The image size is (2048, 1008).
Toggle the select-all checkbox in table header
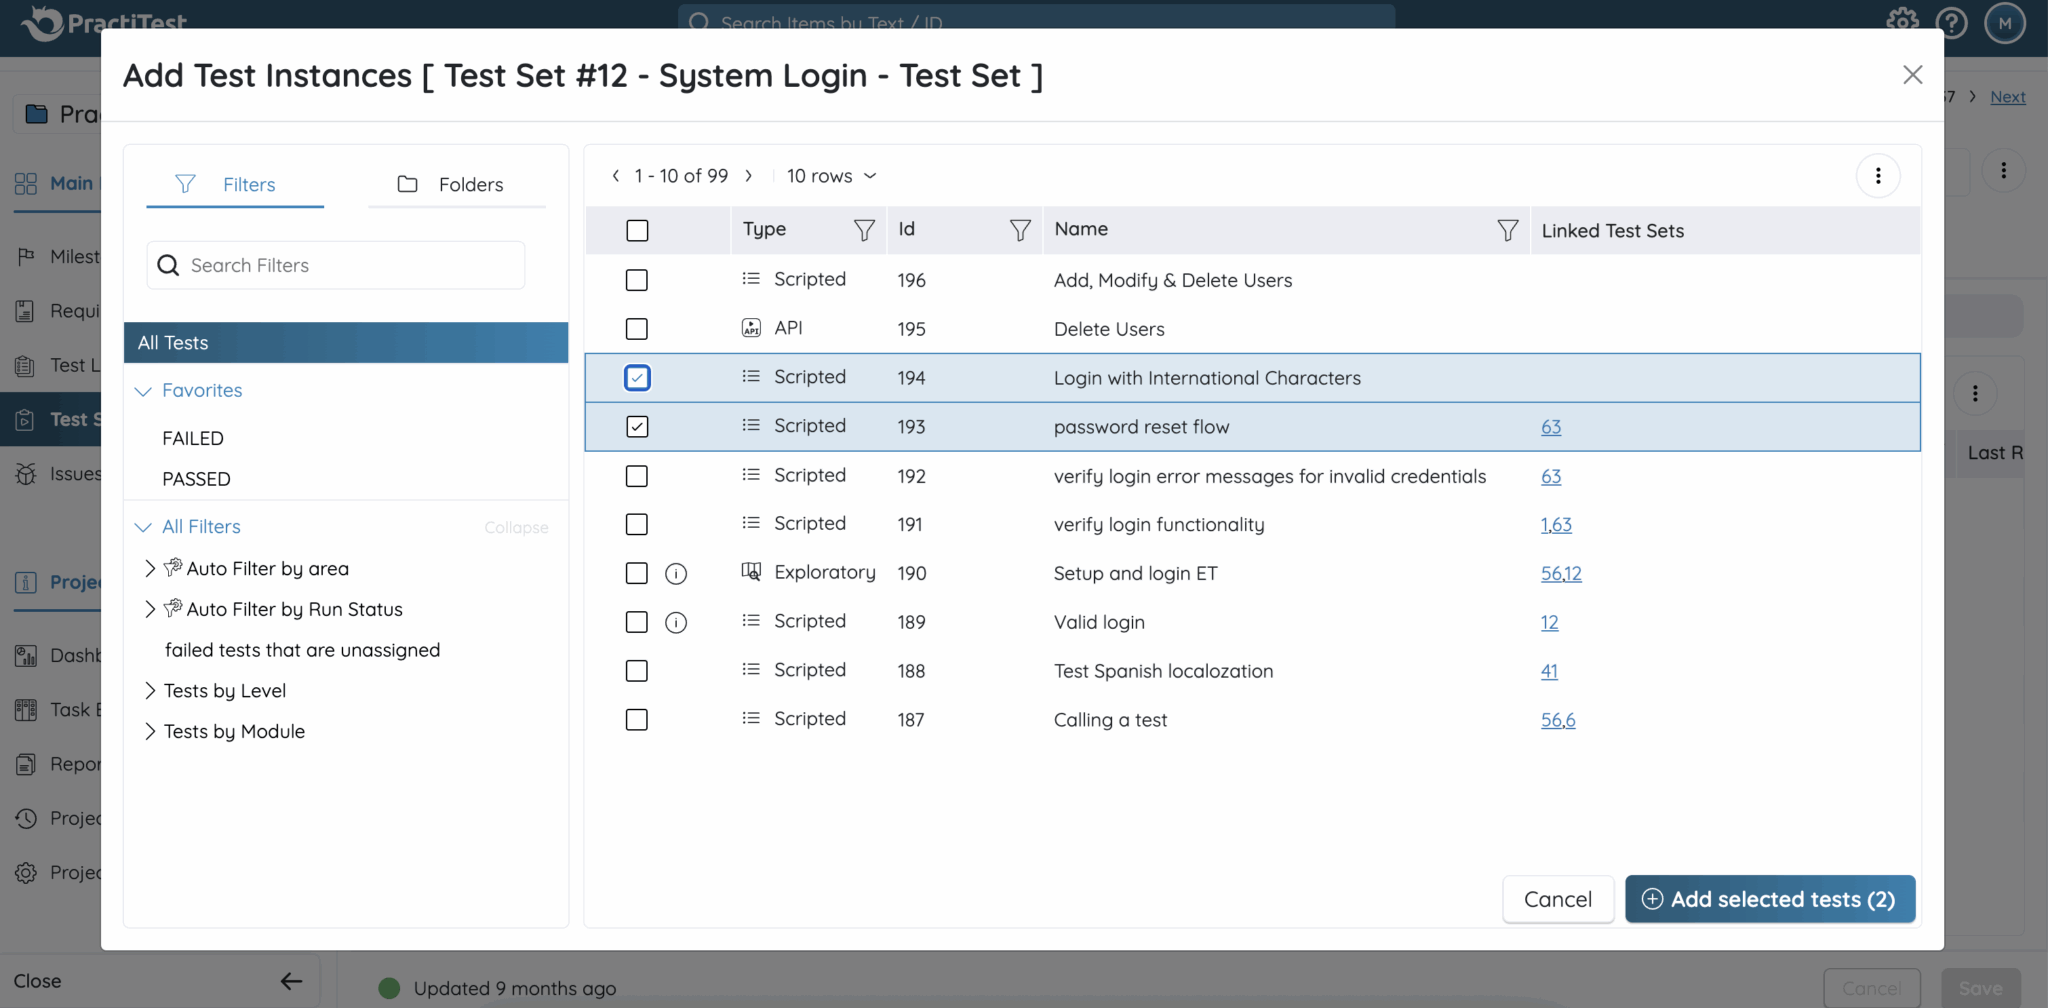coord(637,231)
